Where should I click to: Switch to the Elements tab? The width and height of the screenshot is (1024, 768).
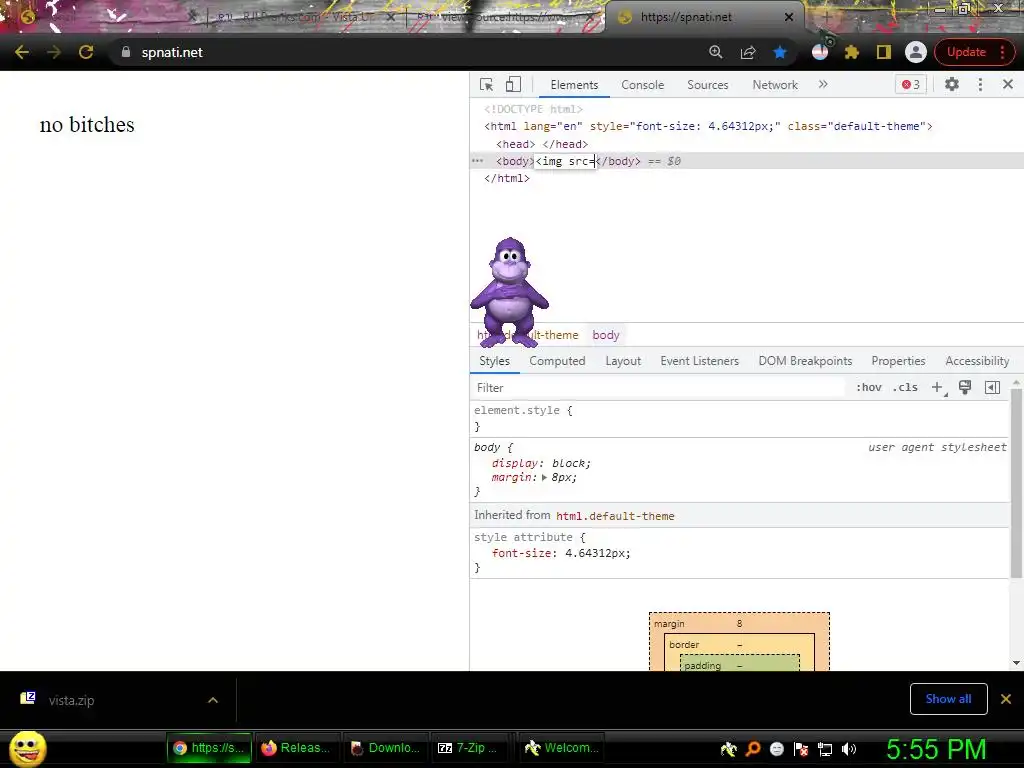pyautogui.click(x=574, y=85)
